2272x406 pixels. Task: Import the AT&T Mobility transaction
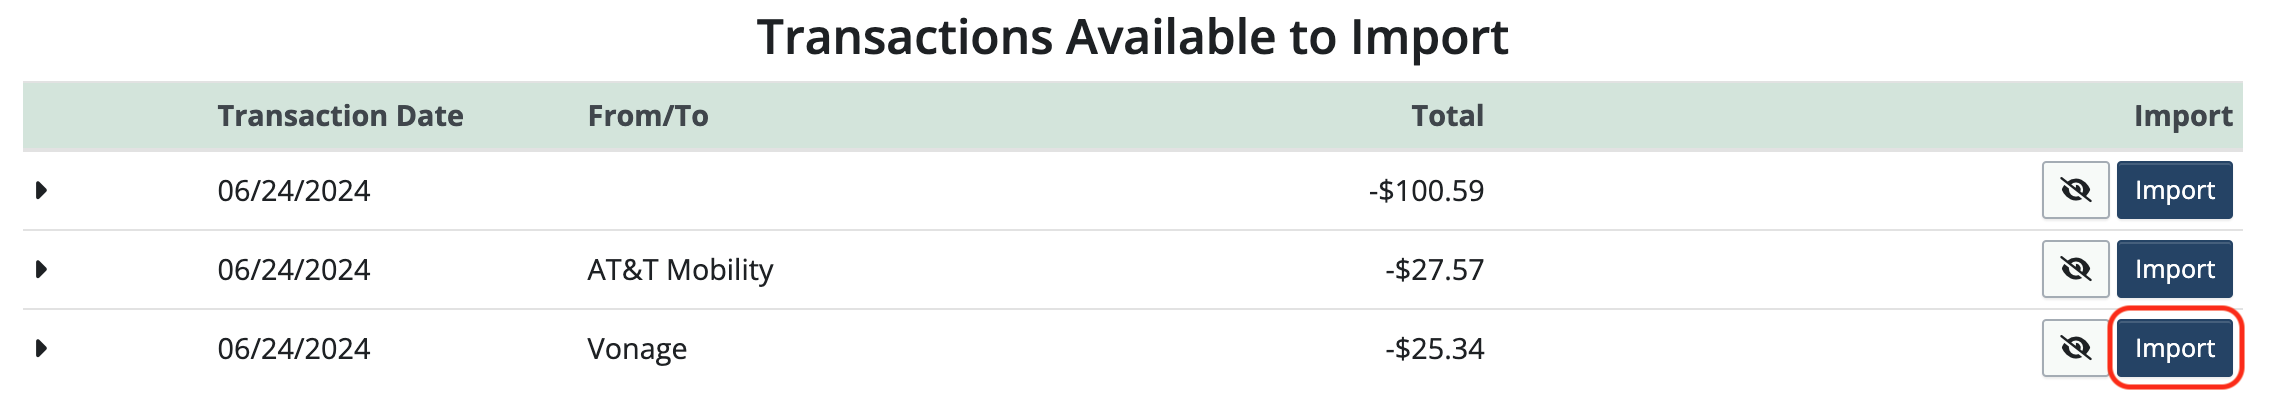click(2174, 269)
